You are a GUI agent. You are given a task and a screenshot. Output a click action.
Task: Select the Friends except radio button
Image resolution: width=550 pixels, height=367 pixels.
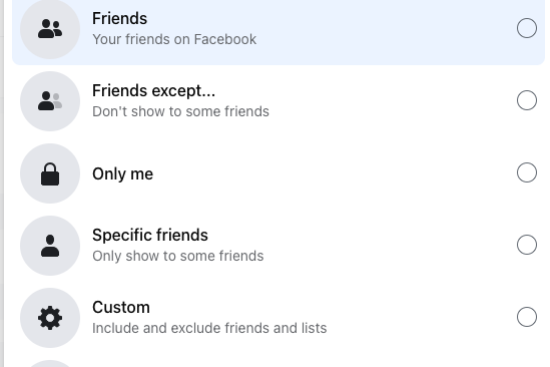(526, 100)
